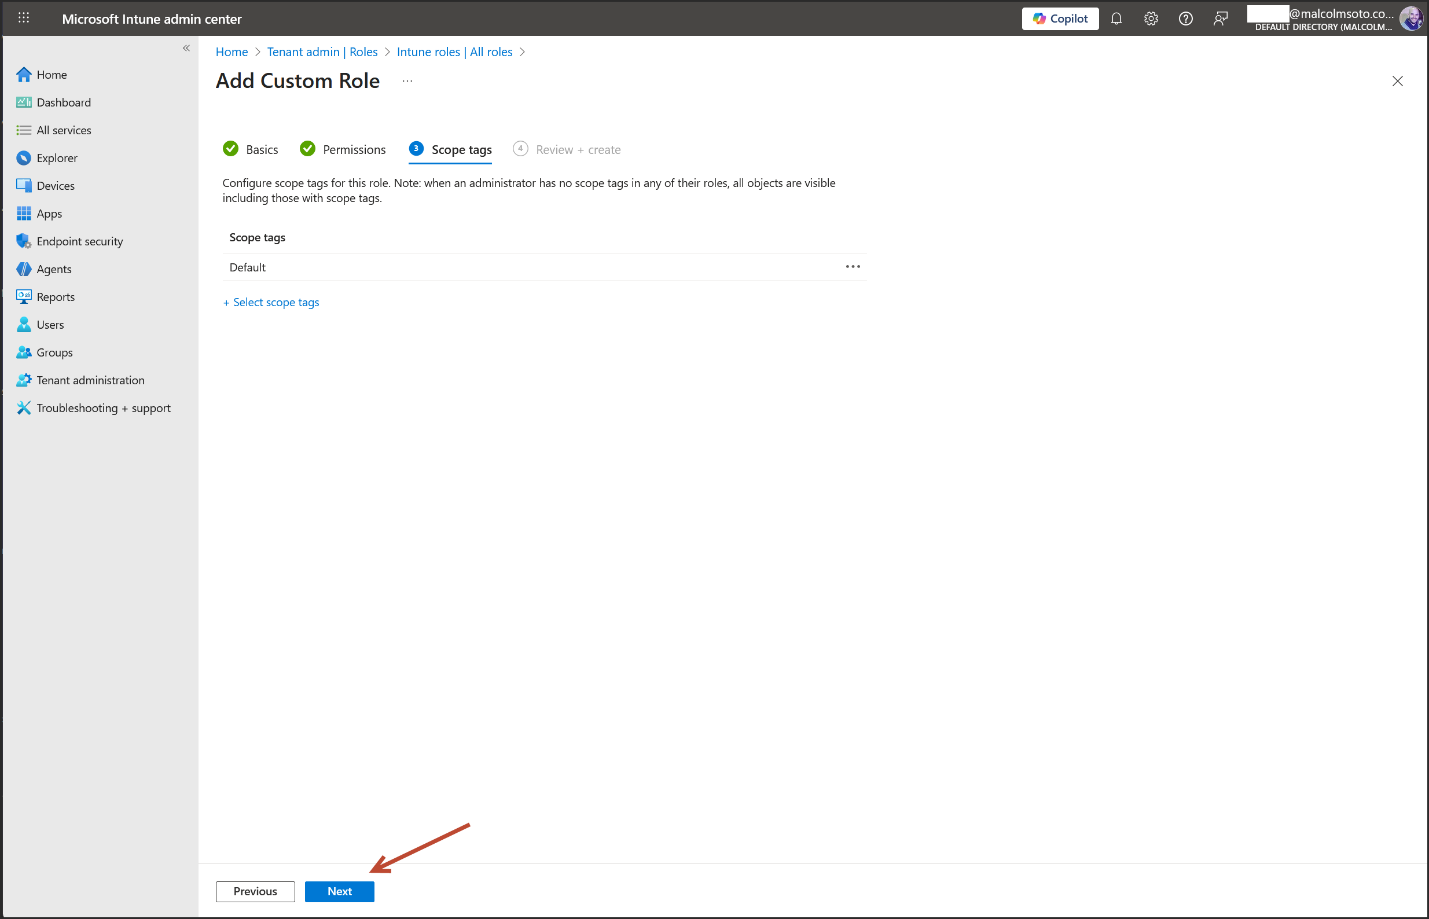
Task: Click the help question mark icon
Action: click(x=1185, y=19)
